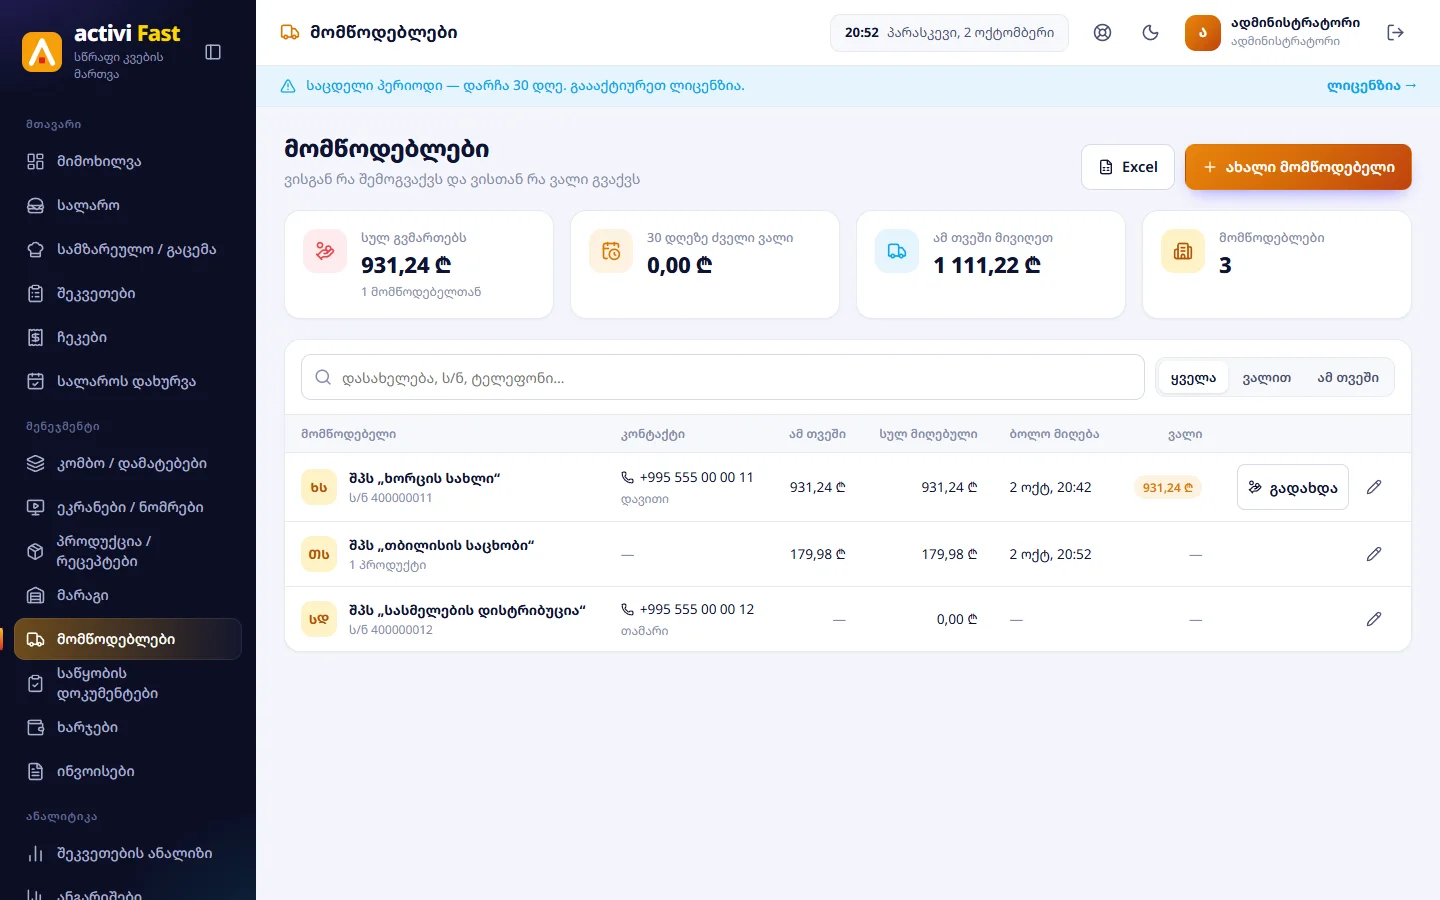The height and width of the screenshot is (900, 1440).
Task: Switch to the „ამ თვეში“ filter tab
Action: pos(1347,378)
